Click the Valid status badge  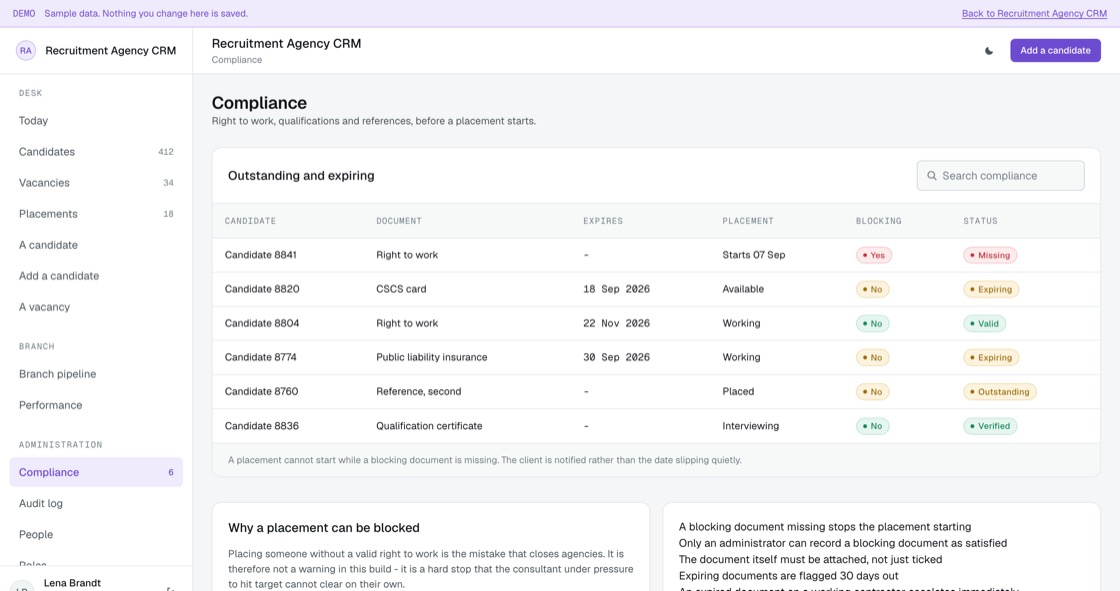984,324
